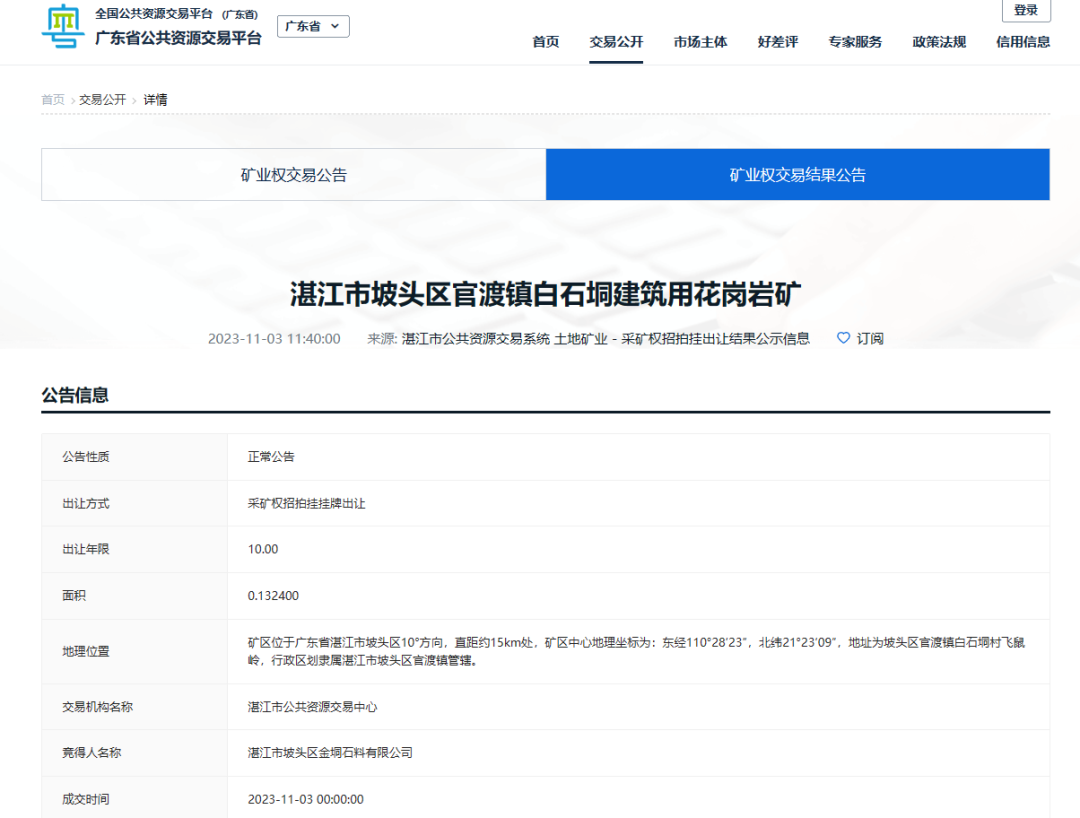Viewport: 1080px width, 818px height.
Task: Select the 信用信息 navigation item
Action: (x=1023, y=42)
